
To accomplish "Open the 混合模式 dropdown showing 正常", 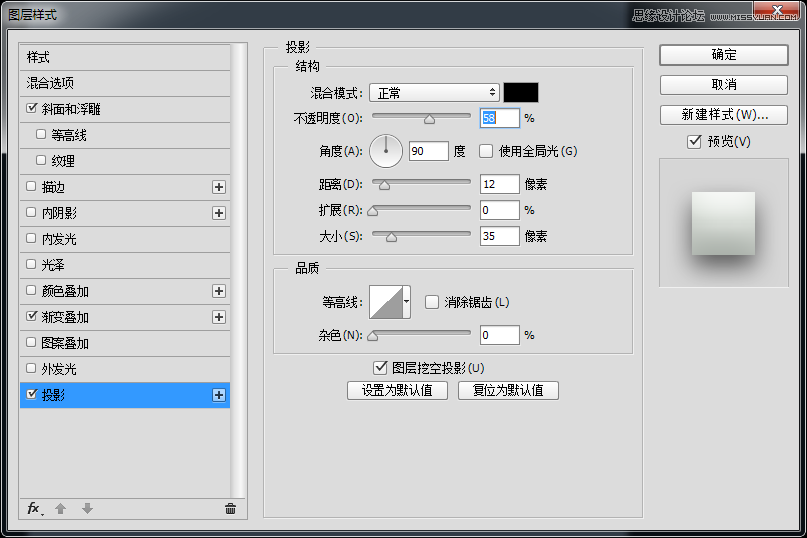I will tap(434, 93).
